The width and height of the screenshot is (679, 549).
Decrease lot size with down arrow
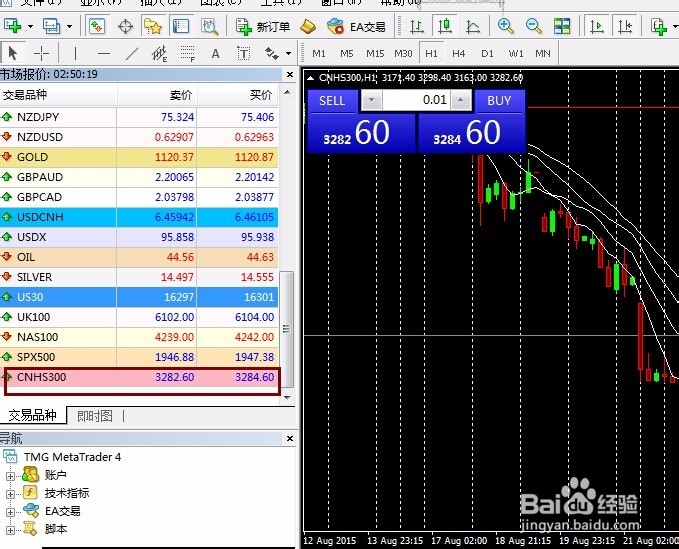[x=371, y=100]
